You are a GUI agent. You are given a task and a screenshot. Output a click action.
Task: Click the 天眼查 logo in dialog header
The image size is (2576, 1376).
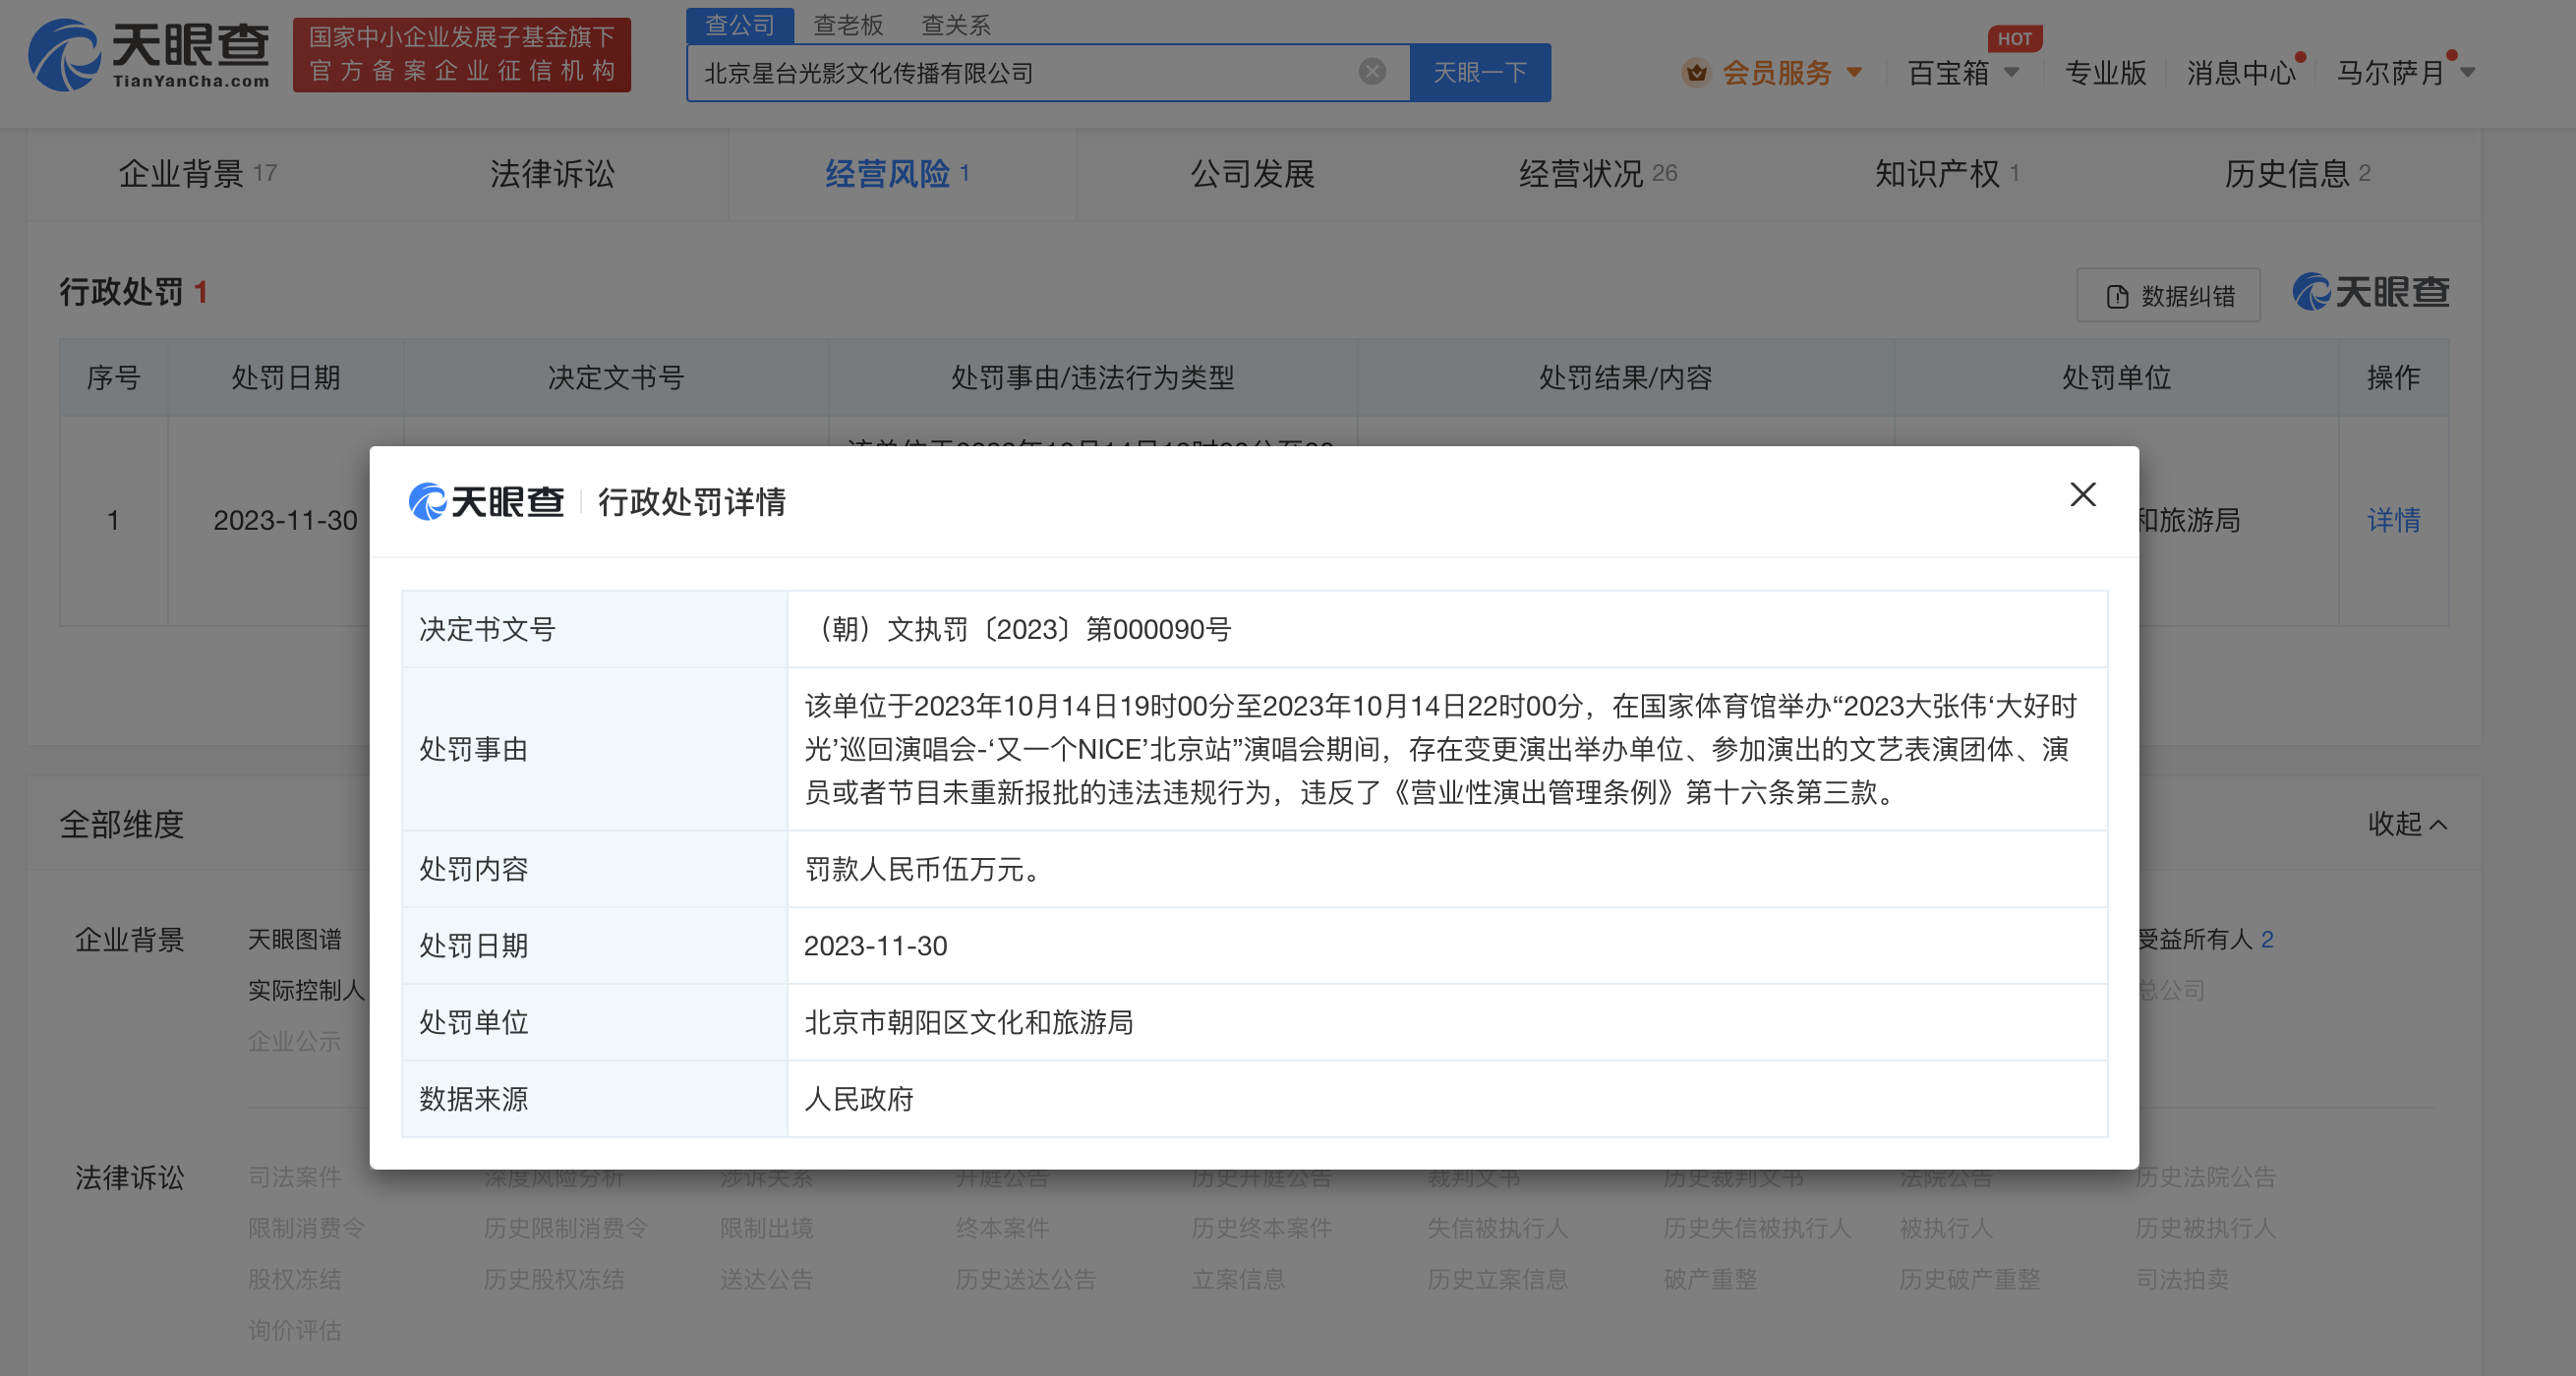click(487, 501)
